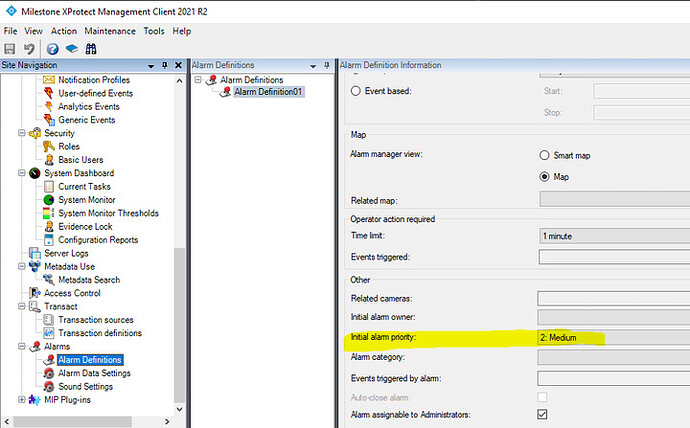Screen dimensions: 690x428
Task: Open the Tools menu
Action: pyautogui.click(x=154, y=31)
